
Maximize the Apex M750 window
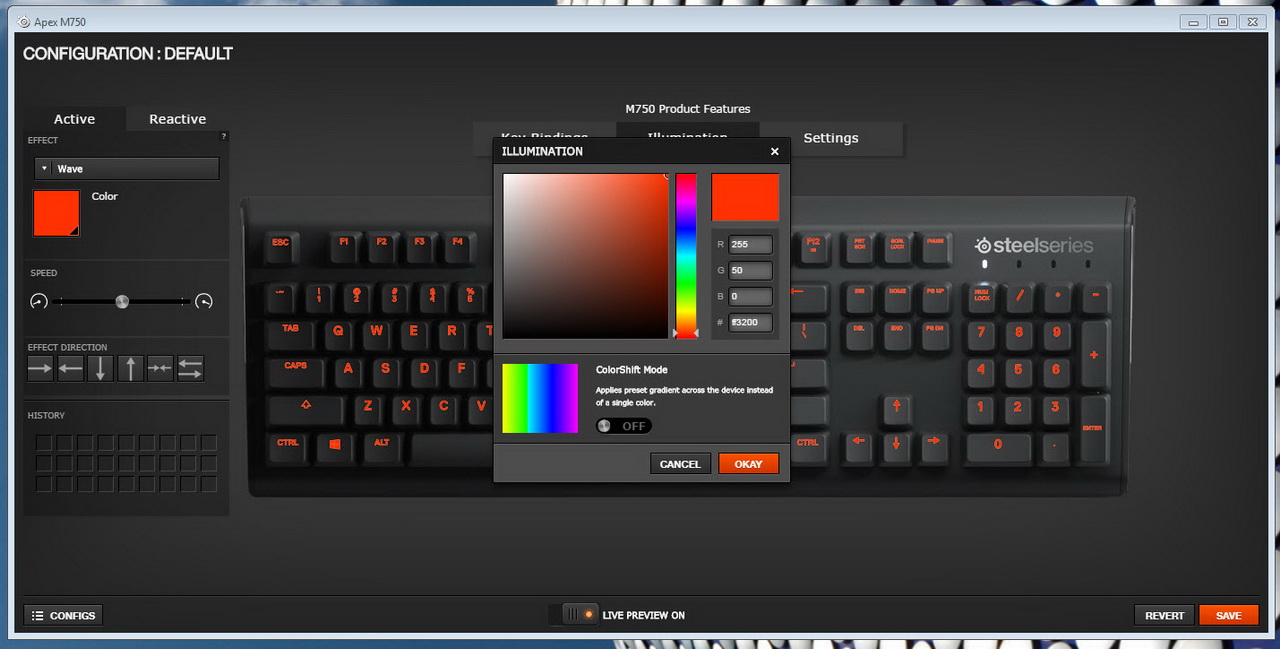(x=1222, y=21)
